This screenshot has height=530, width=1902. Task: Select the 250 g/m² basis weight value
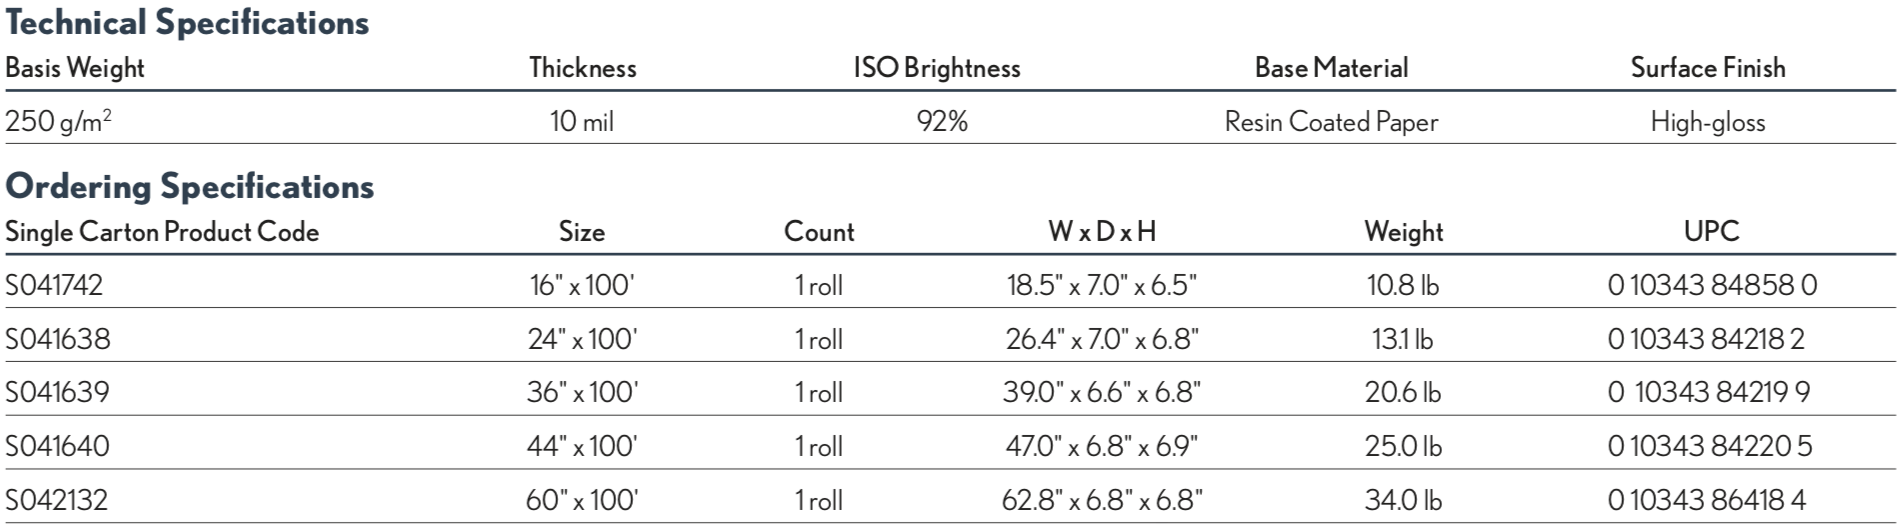click(x=58, y=122)
